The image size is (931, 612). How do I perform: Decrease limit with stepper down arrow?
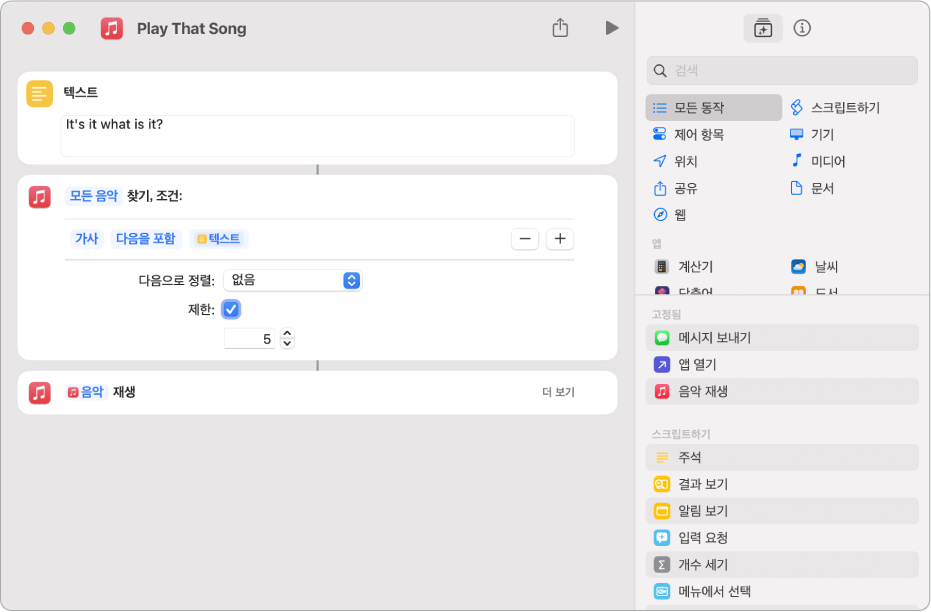pyautogui.click(x=287, y=344)
